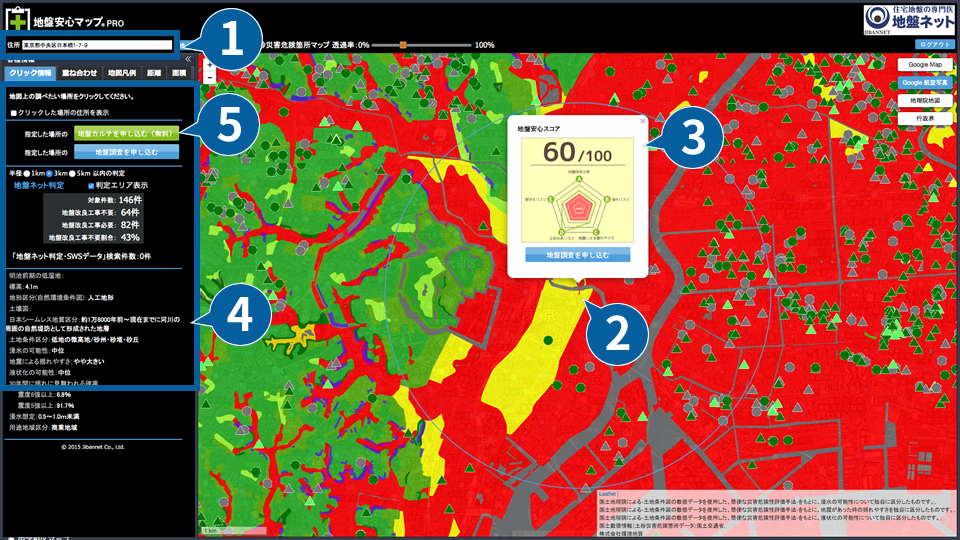Click the © 2015 Jibannet Co., Ltd. text
Image resolution: width=960 pixels, height=540 pixels.
(x=93, y=447)
